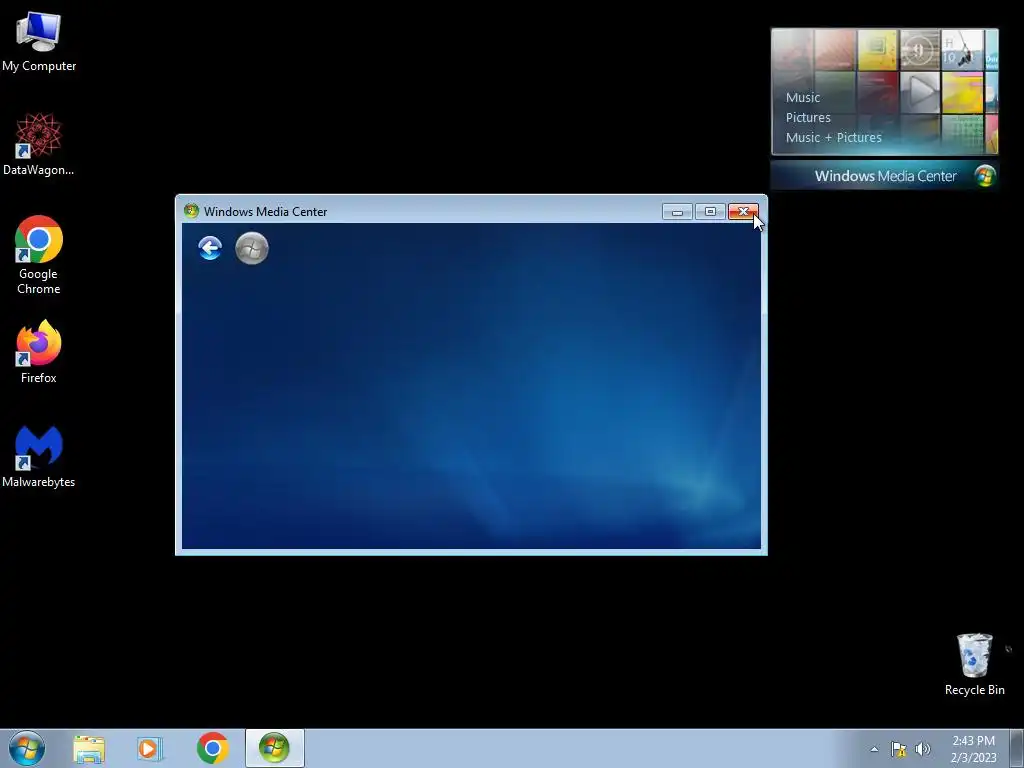
Task: Open My Computer desktop icon
Action: pyautogui.click(x=39, y=42)
